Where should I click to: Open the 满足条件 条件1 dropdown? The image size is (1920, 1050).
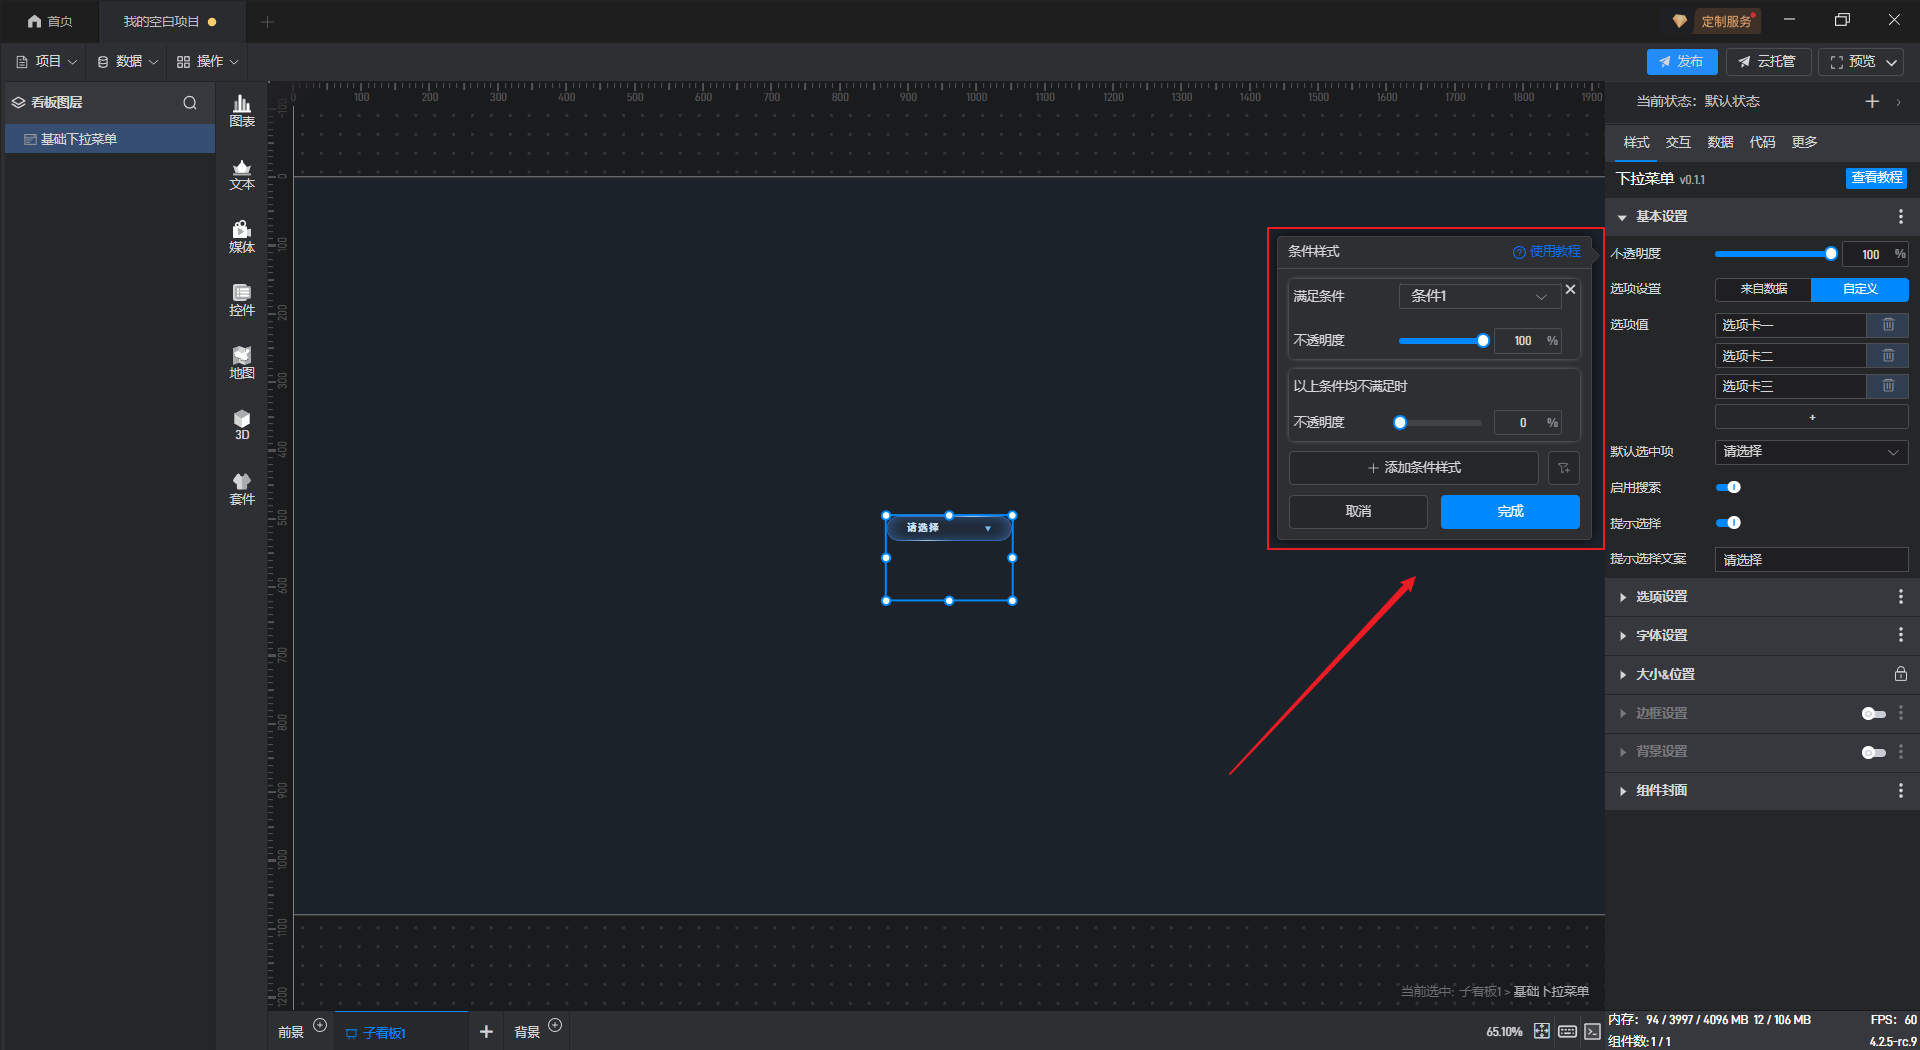[x=1478, y=296]
